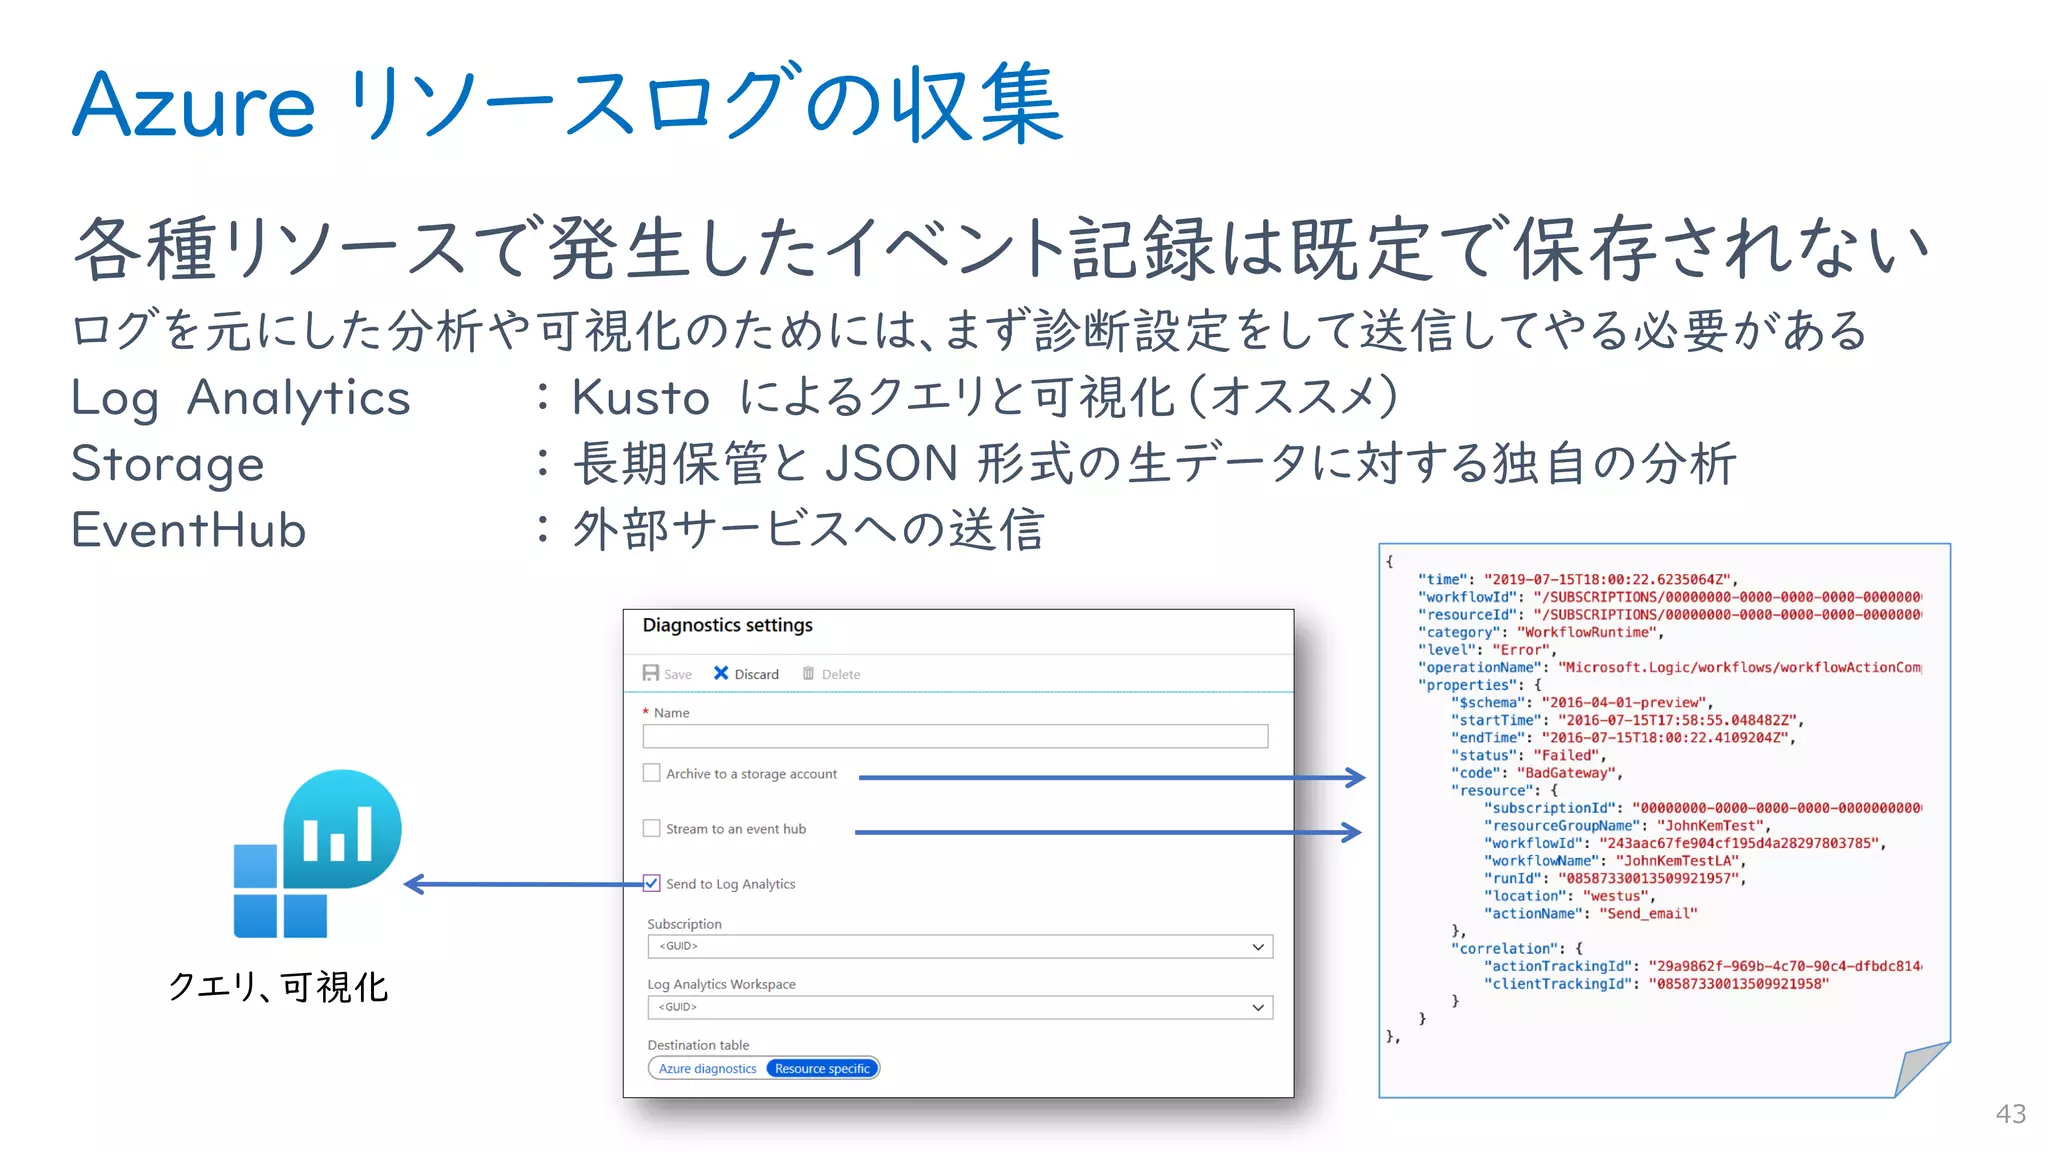
Task: Click the "level": "Error" JSON line
Action: click(1487, 650)
